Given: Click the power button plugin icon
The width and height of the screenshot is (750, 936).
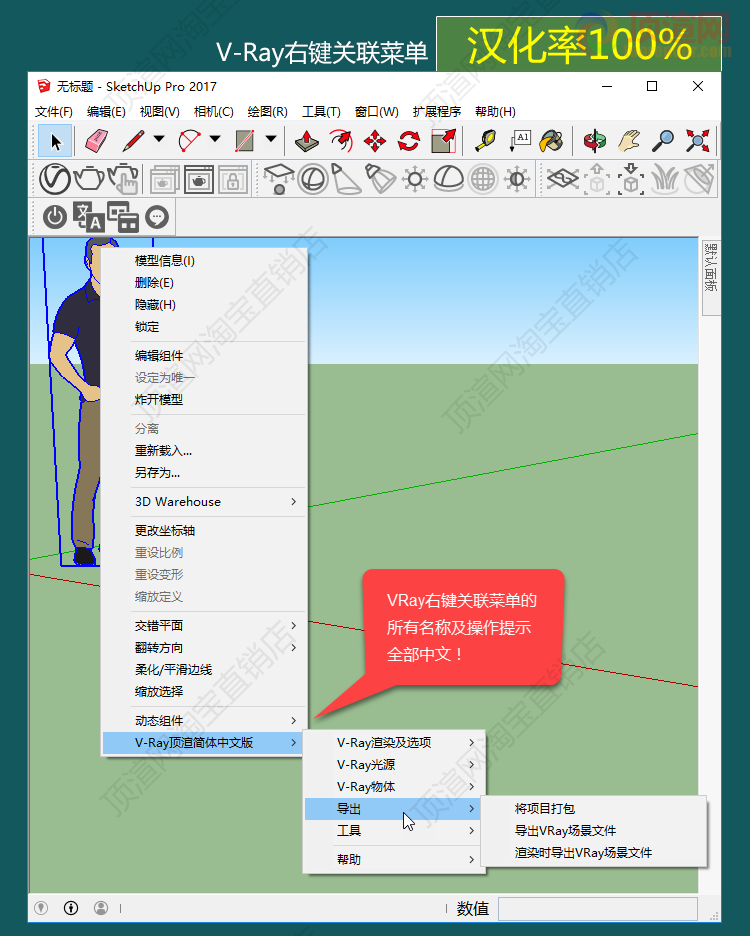Looking at the screenshot, I should [x=55, y=217].
